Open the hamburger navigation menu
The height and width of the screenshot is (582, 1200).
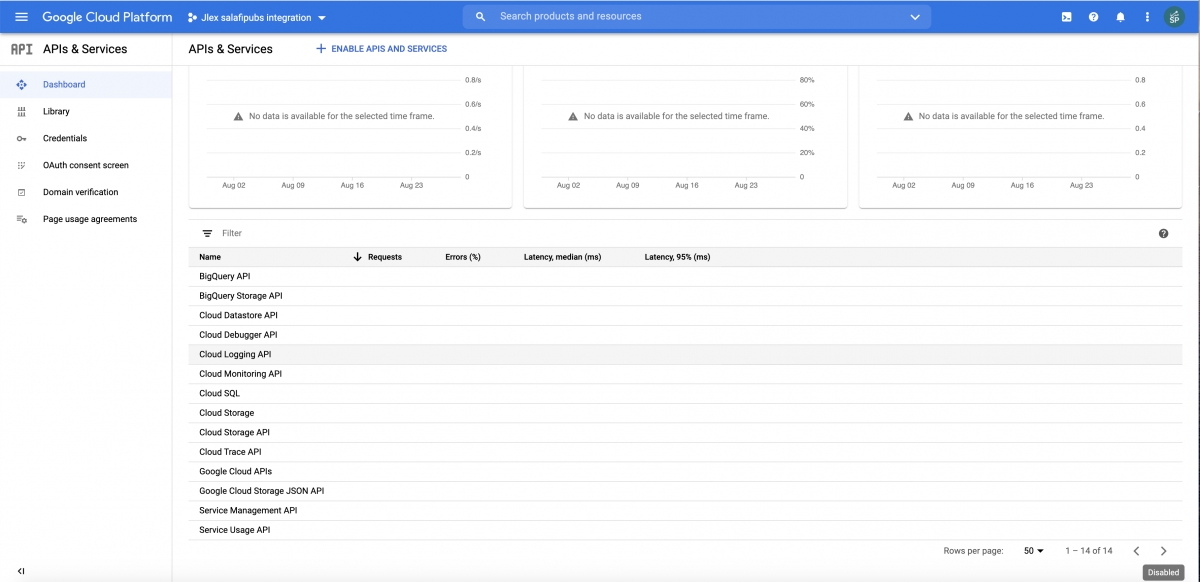[x=21, y=17]
